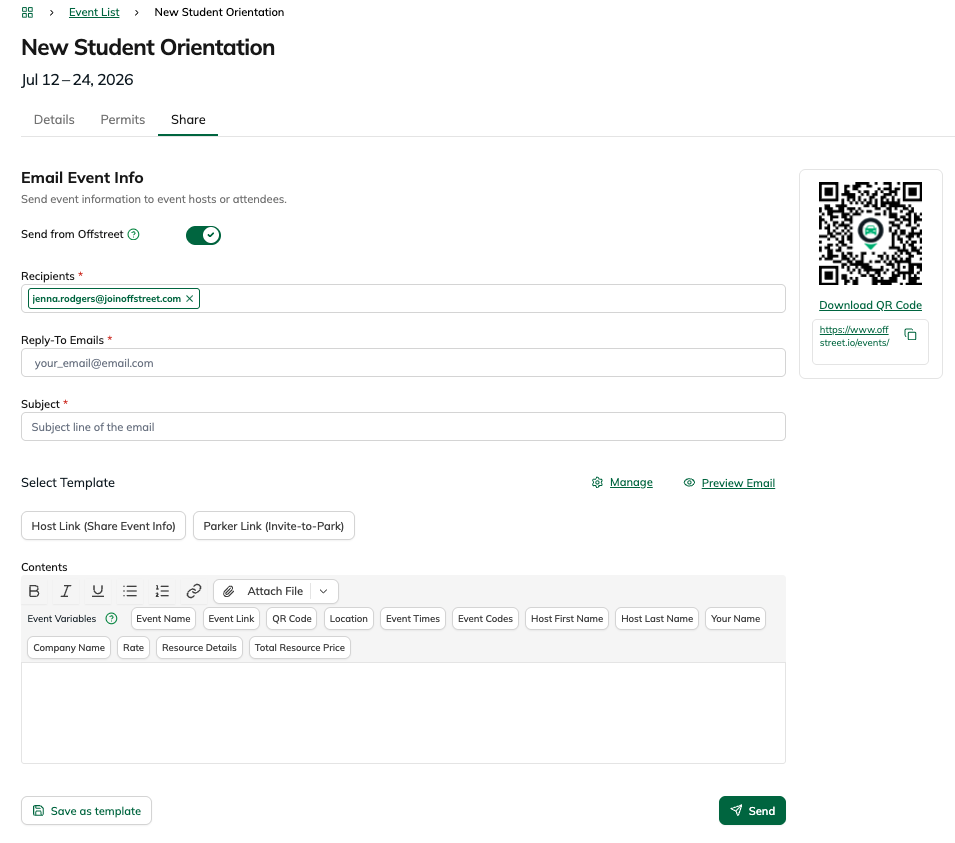The height and width of the screenshot is (843, 955).
Task: Remove jenna.rodgers@joinoffstreet.com recipient
Action: click(189, 298)
